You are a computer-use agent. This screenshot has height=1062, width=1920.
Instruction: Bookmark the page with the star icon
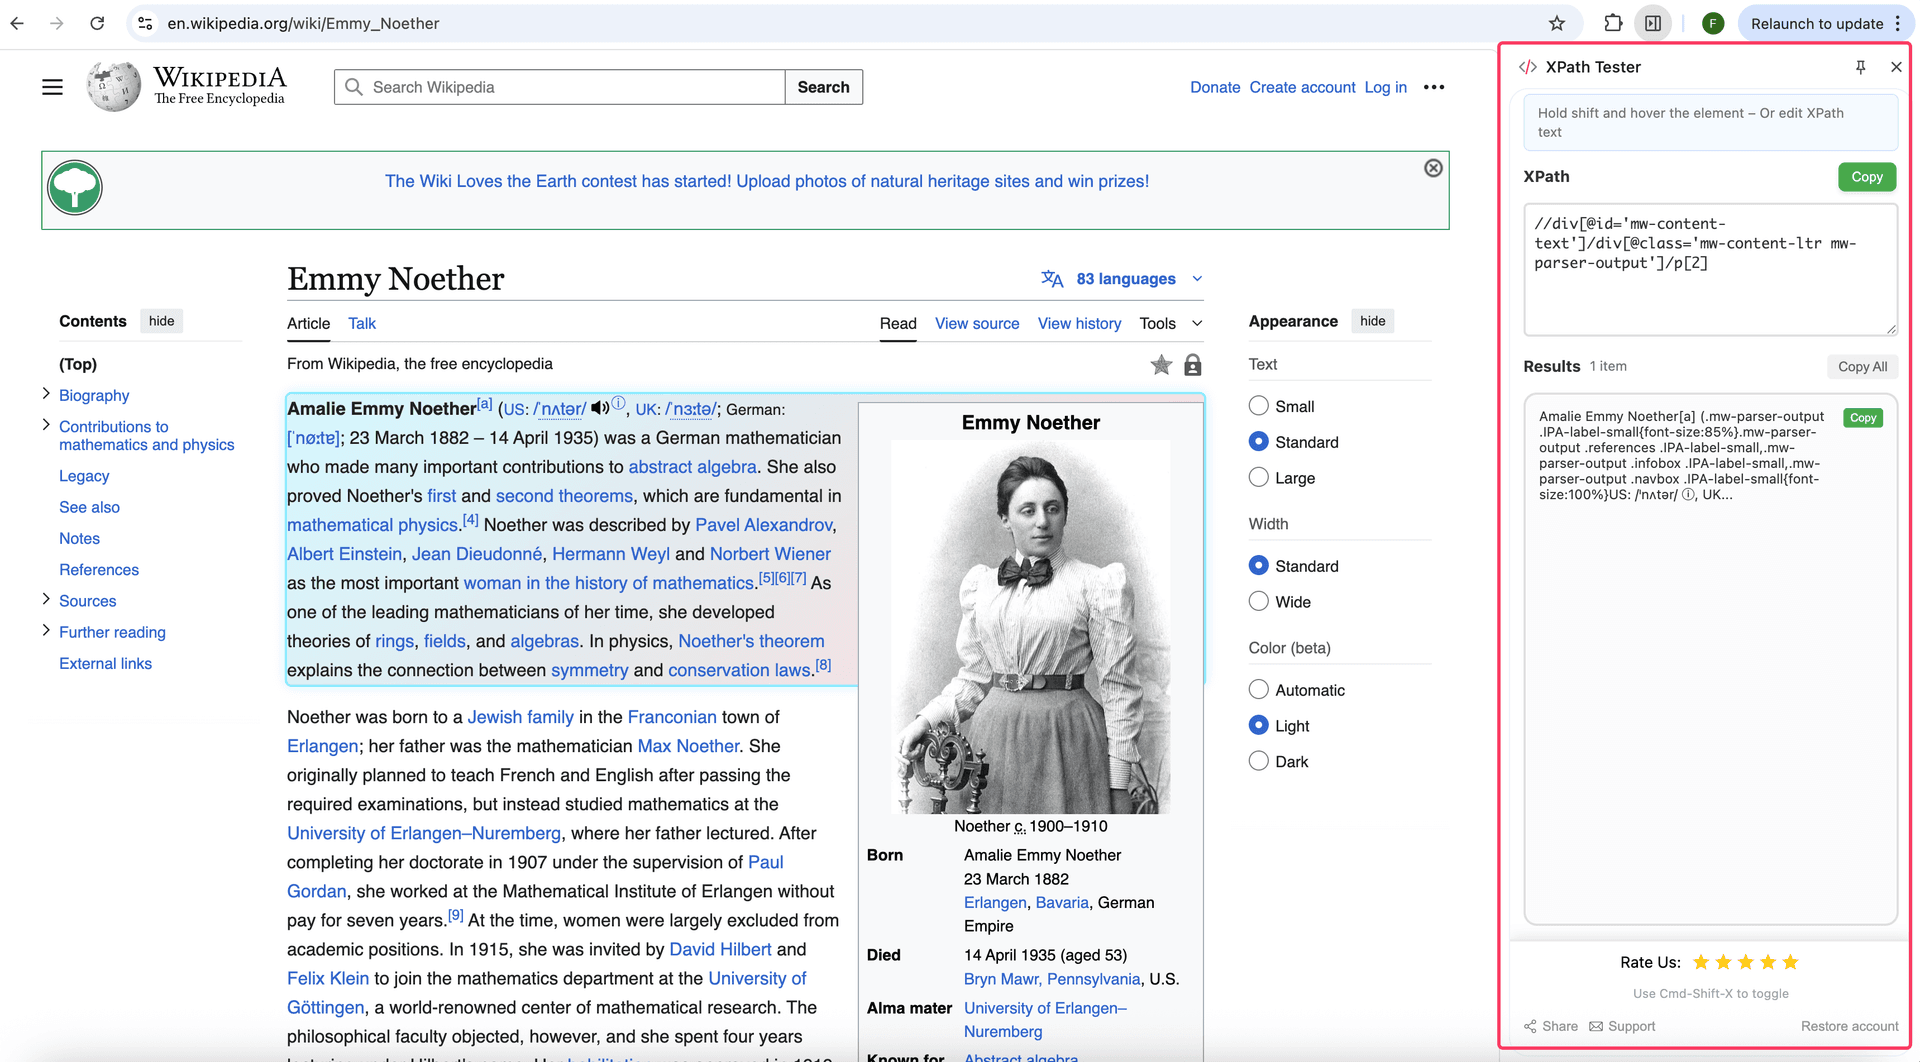(1556, 22)
